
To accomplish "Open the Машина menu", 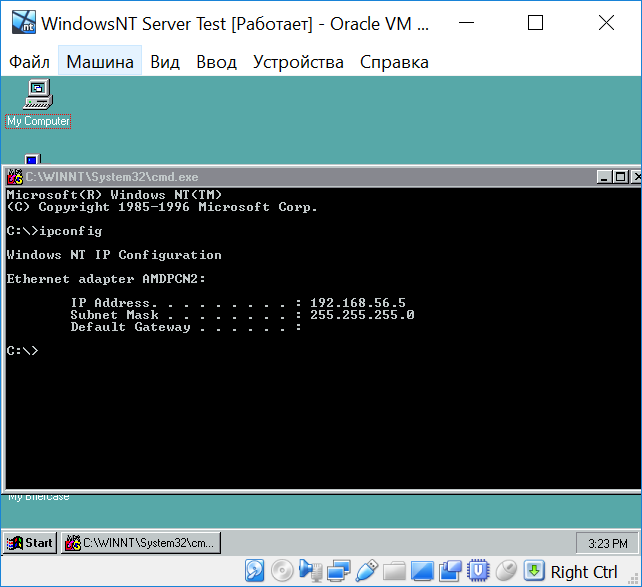I will pyautogui.click(x=100, y=62).
